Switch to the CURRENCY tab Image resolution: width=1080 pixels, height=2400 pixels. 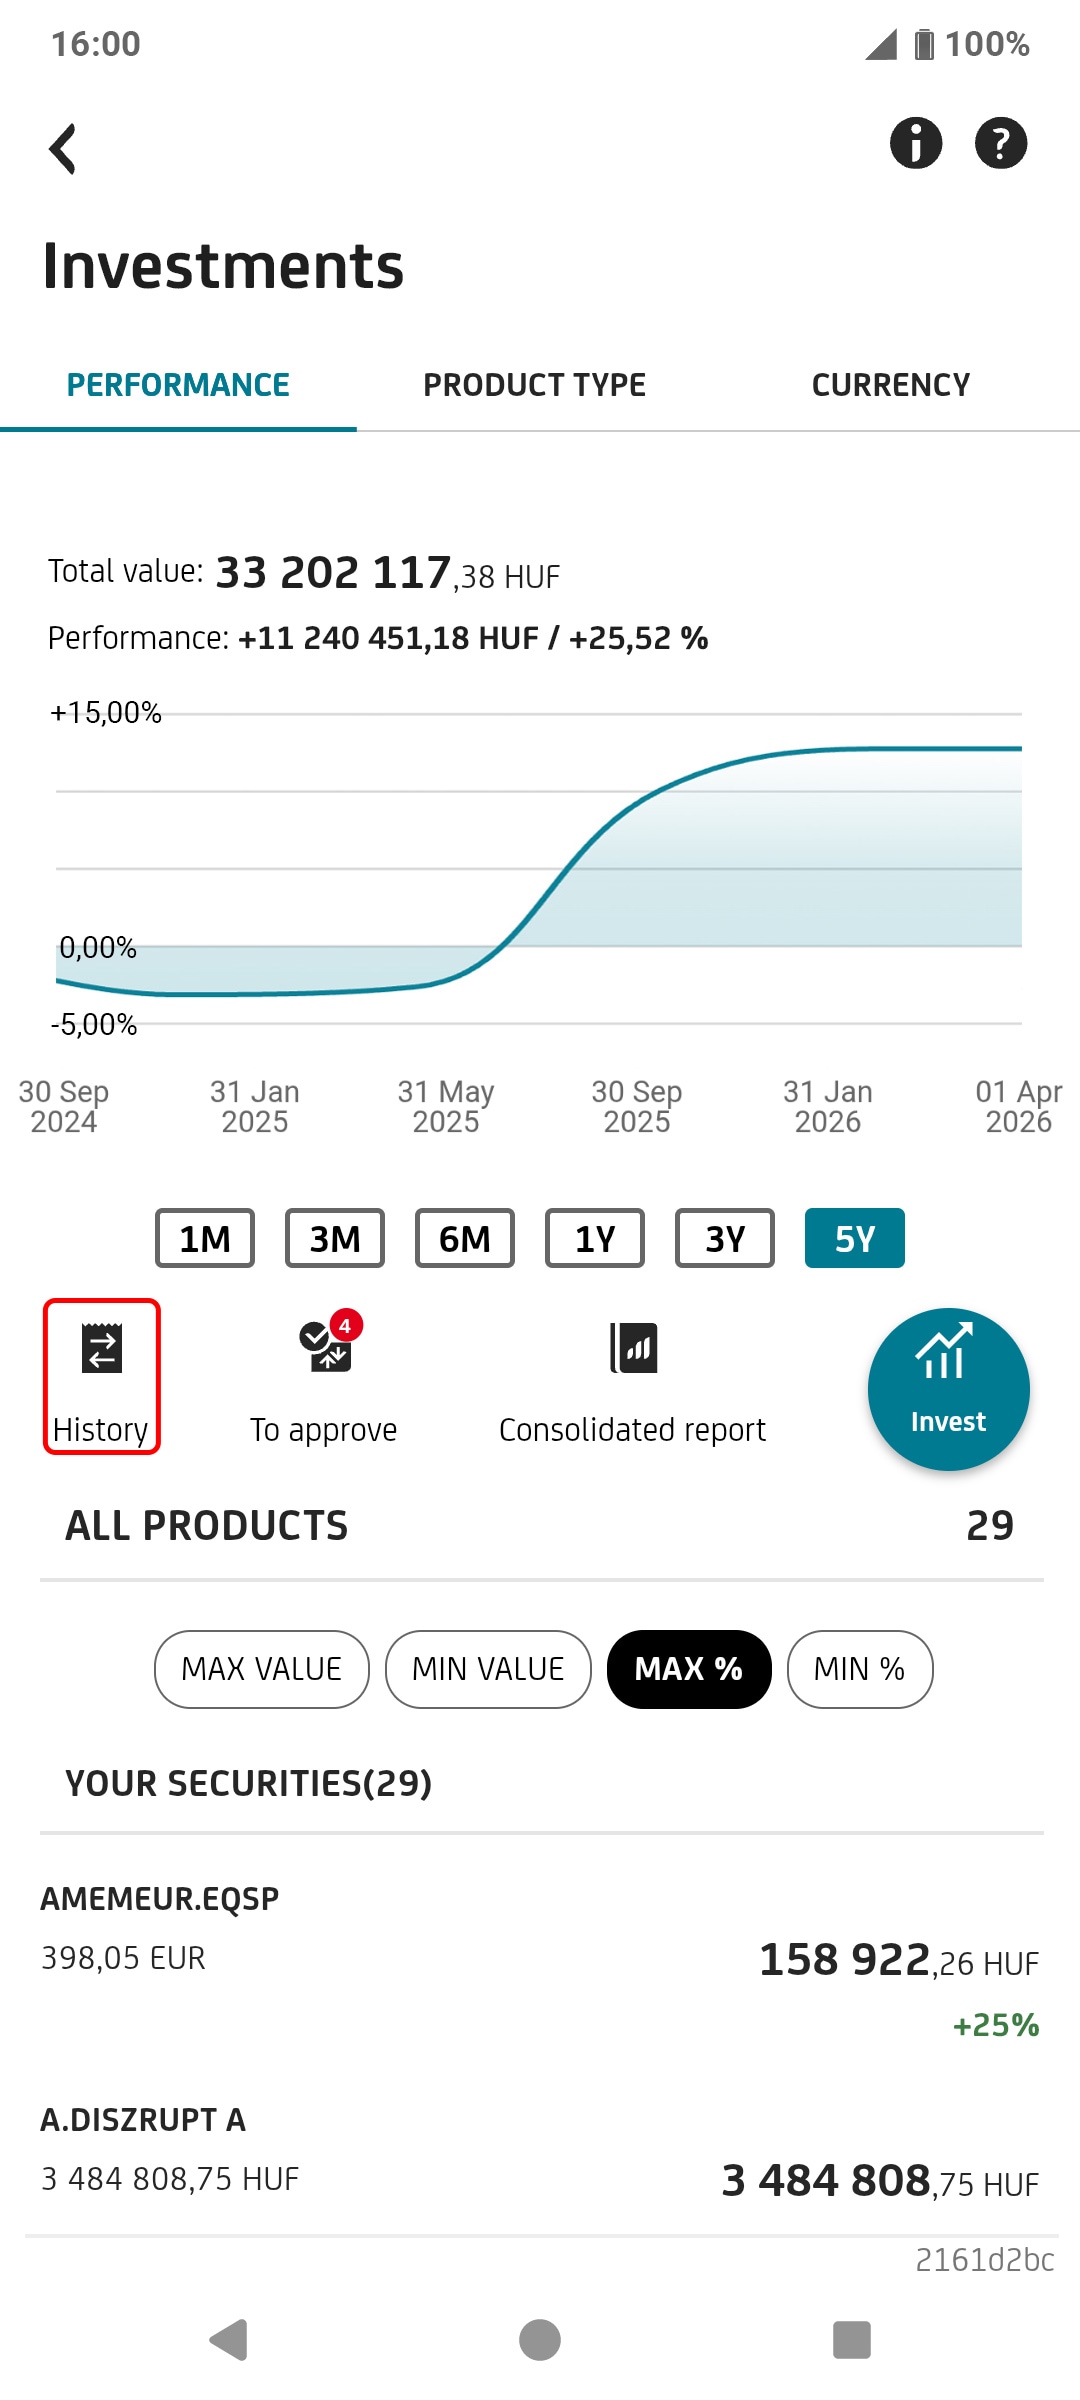point(891,385)
